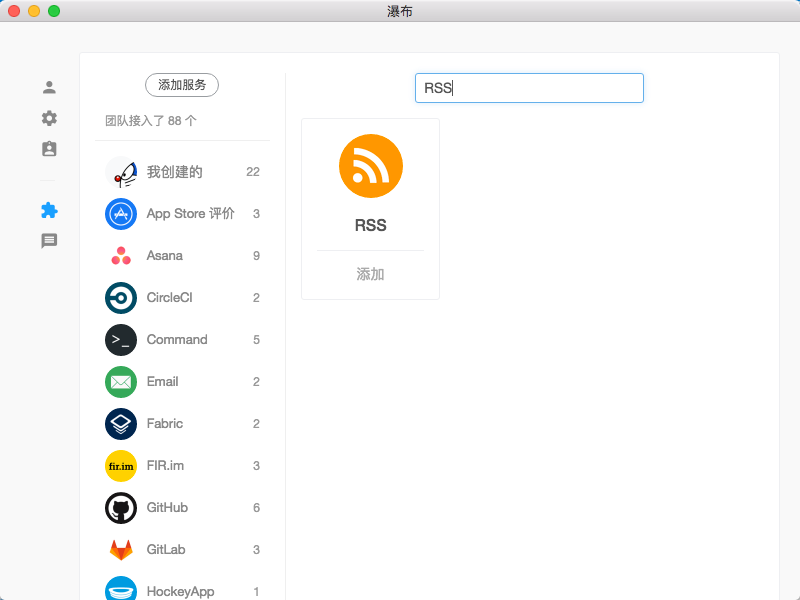Click the RSS title on the card
This screenshot has width=800, height=600.
(x=371, y=225)
